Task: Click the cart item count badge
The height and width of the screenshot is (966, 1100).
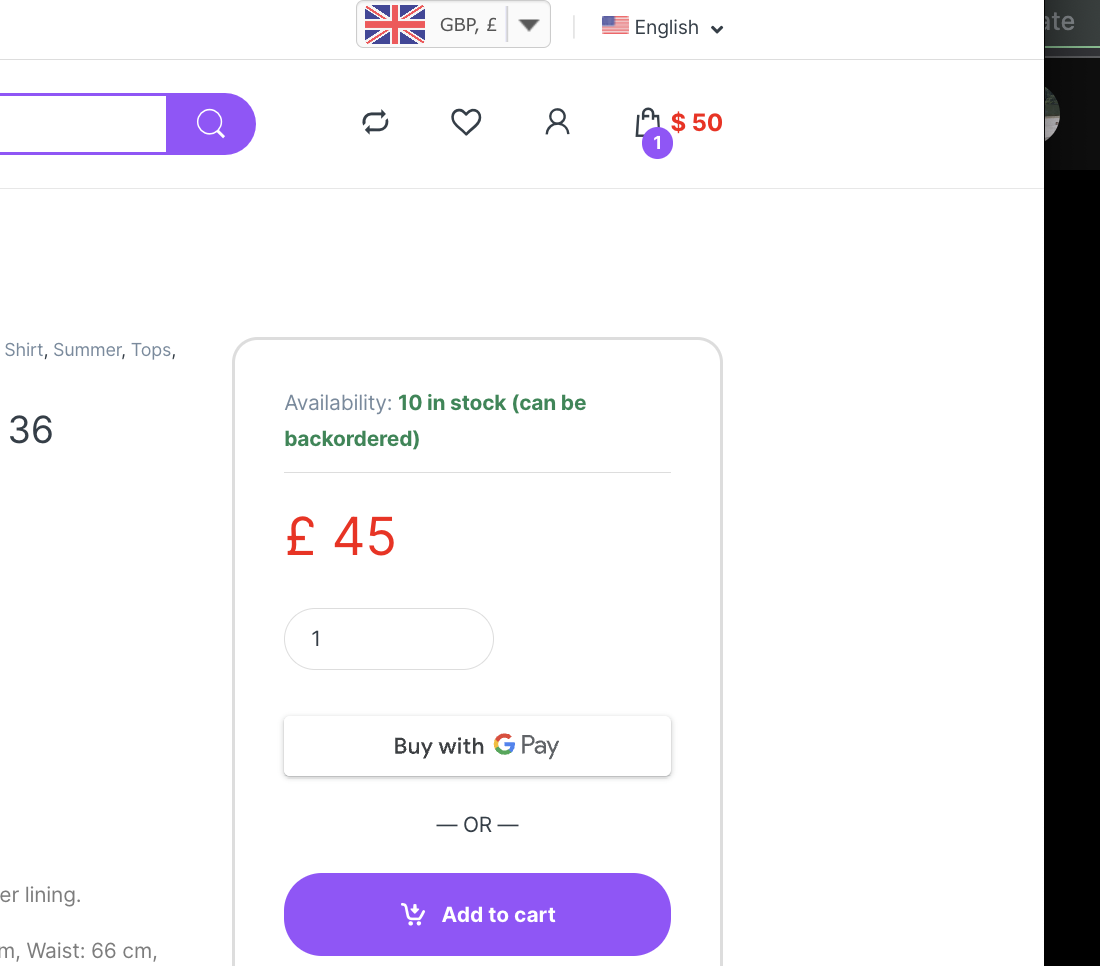Action: tap(657, 144)
